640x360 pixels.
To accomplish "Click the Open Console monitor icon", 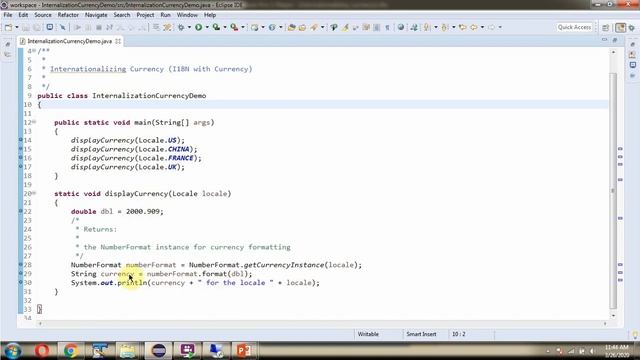I will pos(49,27).
